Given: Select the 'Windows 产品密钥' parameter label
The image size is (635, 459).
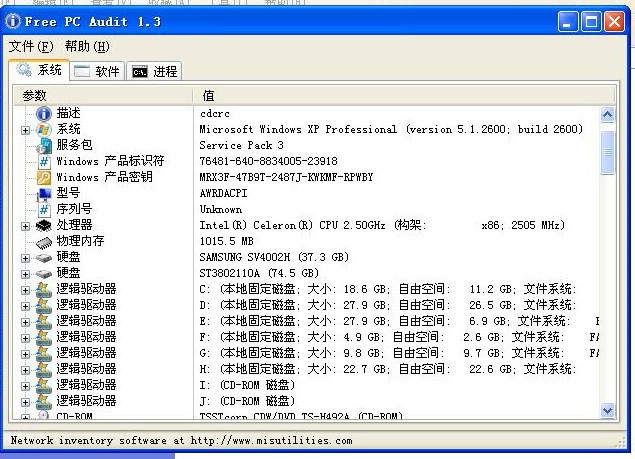Looking at the screenshot, I should click(x=104, y=177).
